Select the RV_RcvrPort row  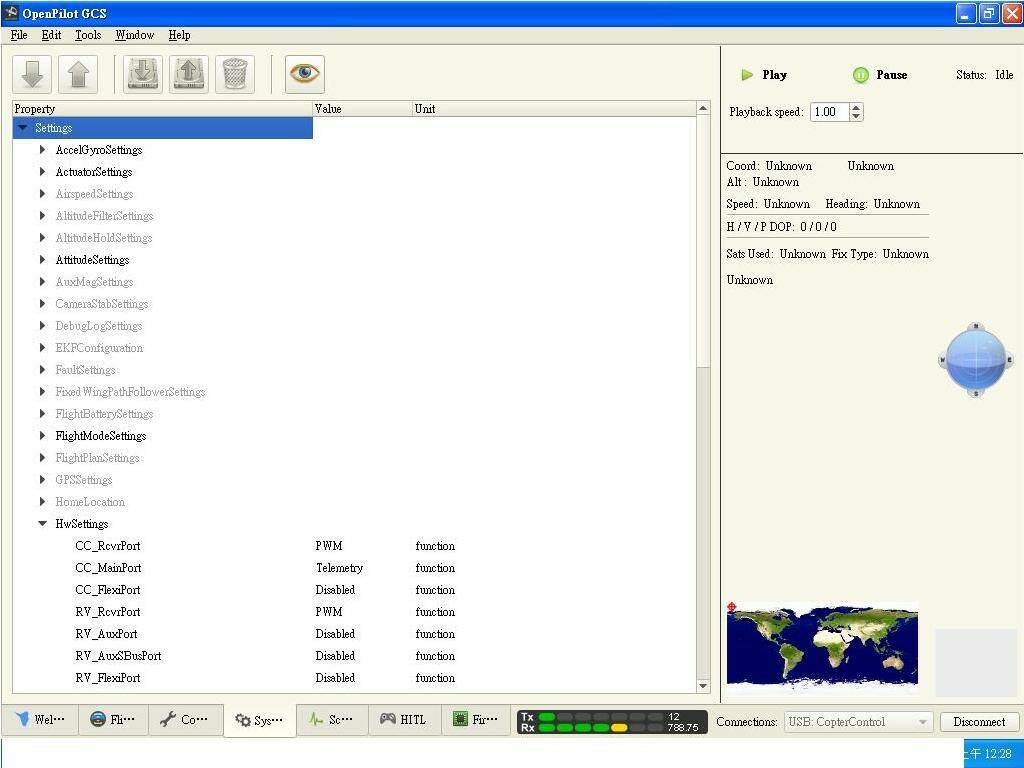click(x=355, y=612)
